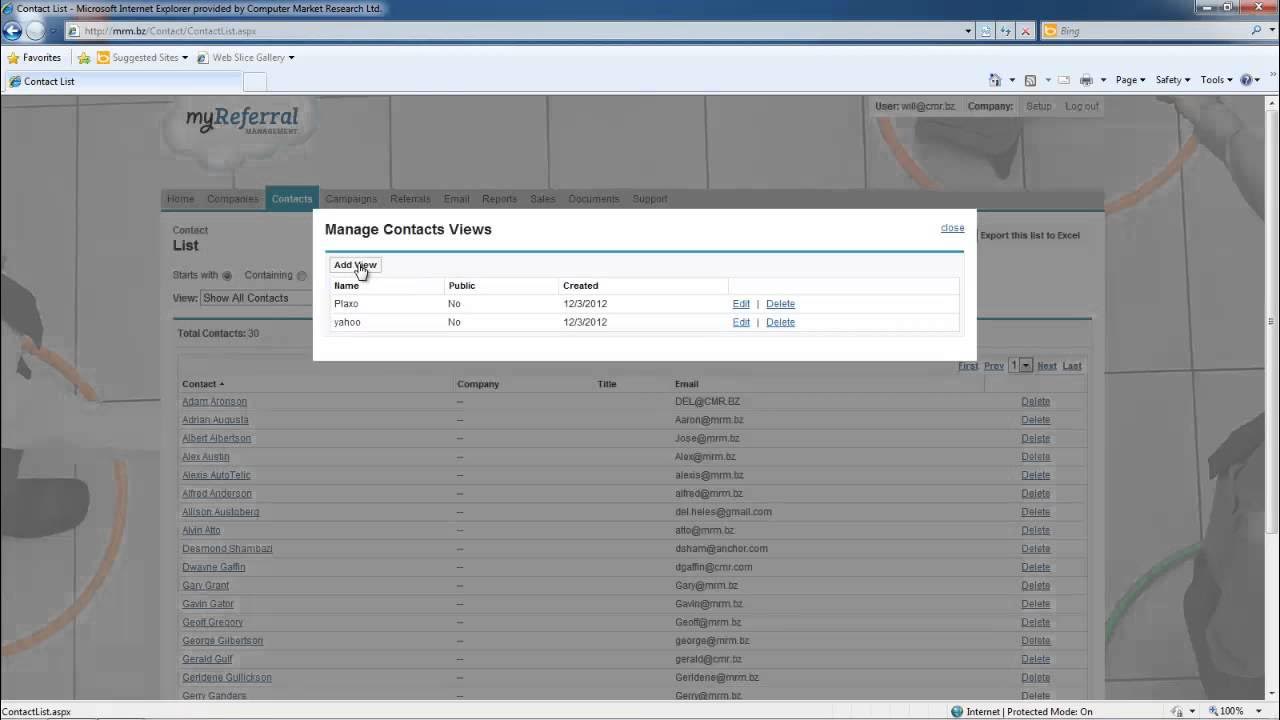Go back with browser Back arrow
Image resolution: width=1280 pixels, height=720 pixels.
pos(13,31)
